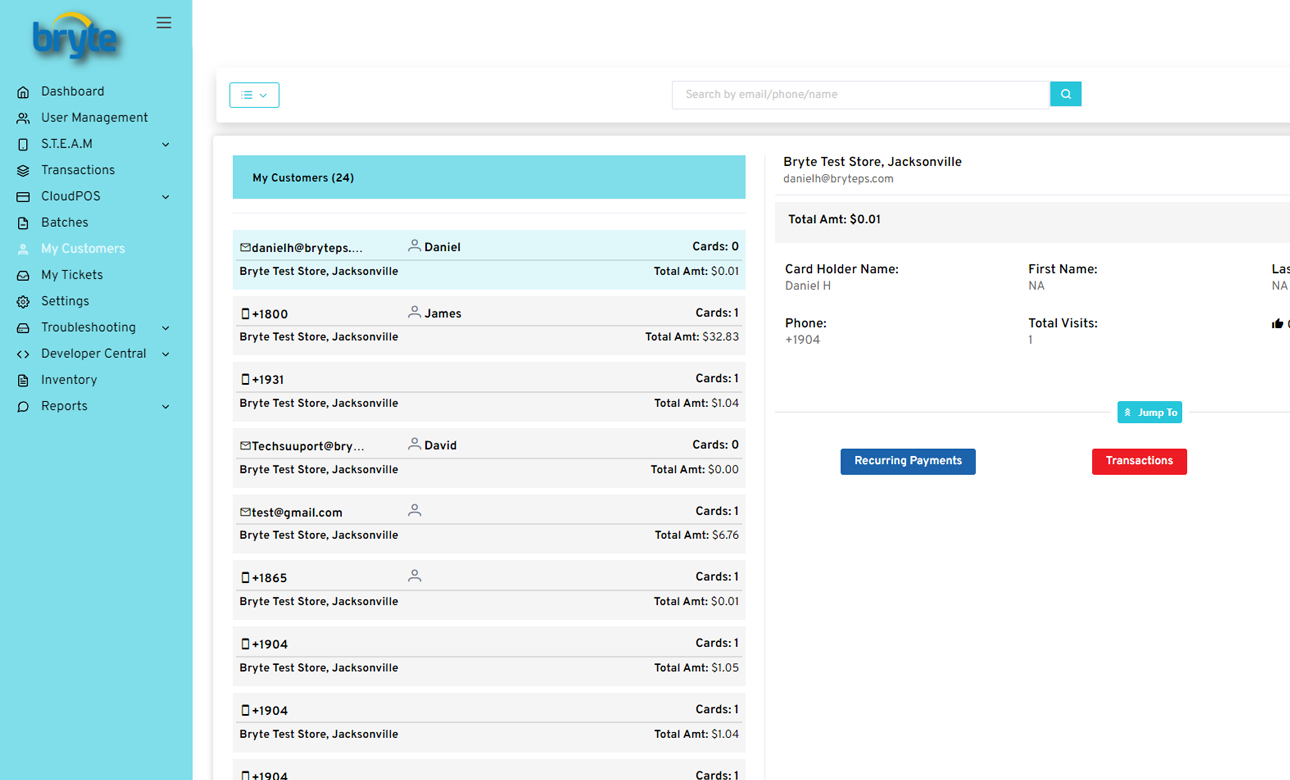Select Batches in the sidebar
This screenshot has height=780, width=1290.
click(65, 223)
